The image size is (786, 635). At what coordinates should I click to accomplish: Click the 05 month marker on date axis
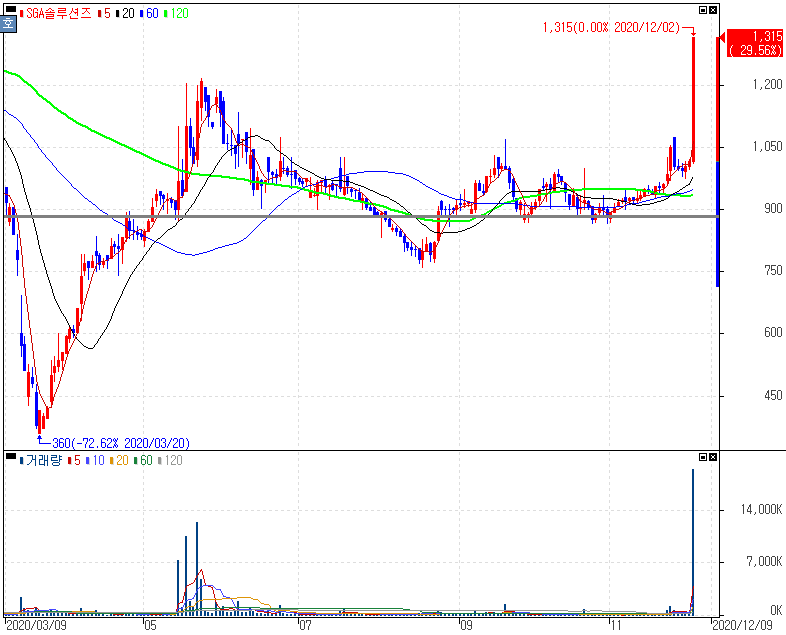[x=150, y=625]
